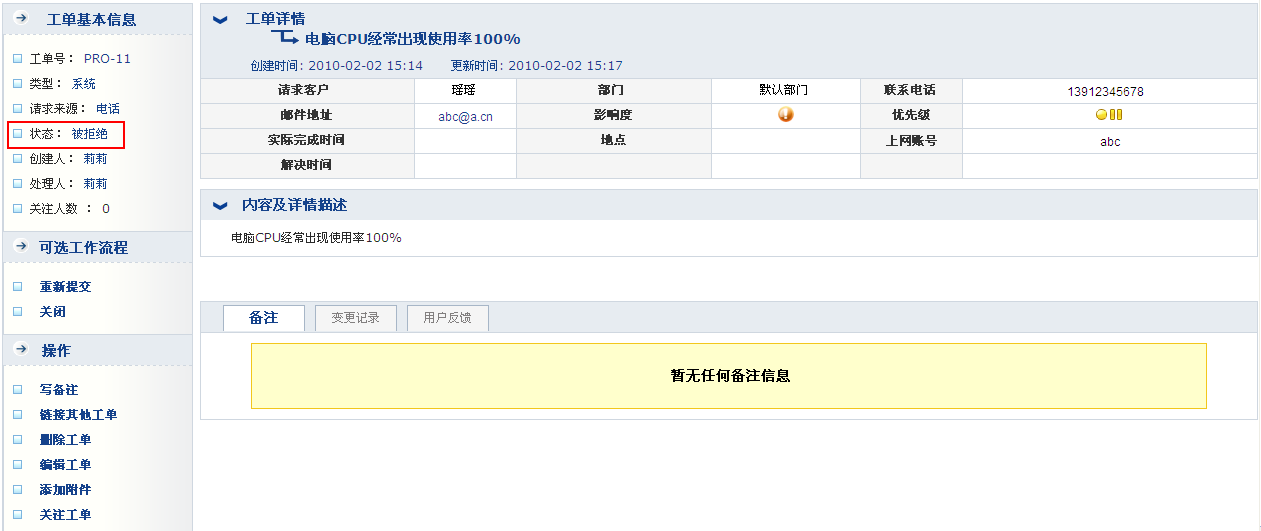Switch to the 变更记录 tab
The width and height of the screenshot is (1261, 531).
click(355, 318)
